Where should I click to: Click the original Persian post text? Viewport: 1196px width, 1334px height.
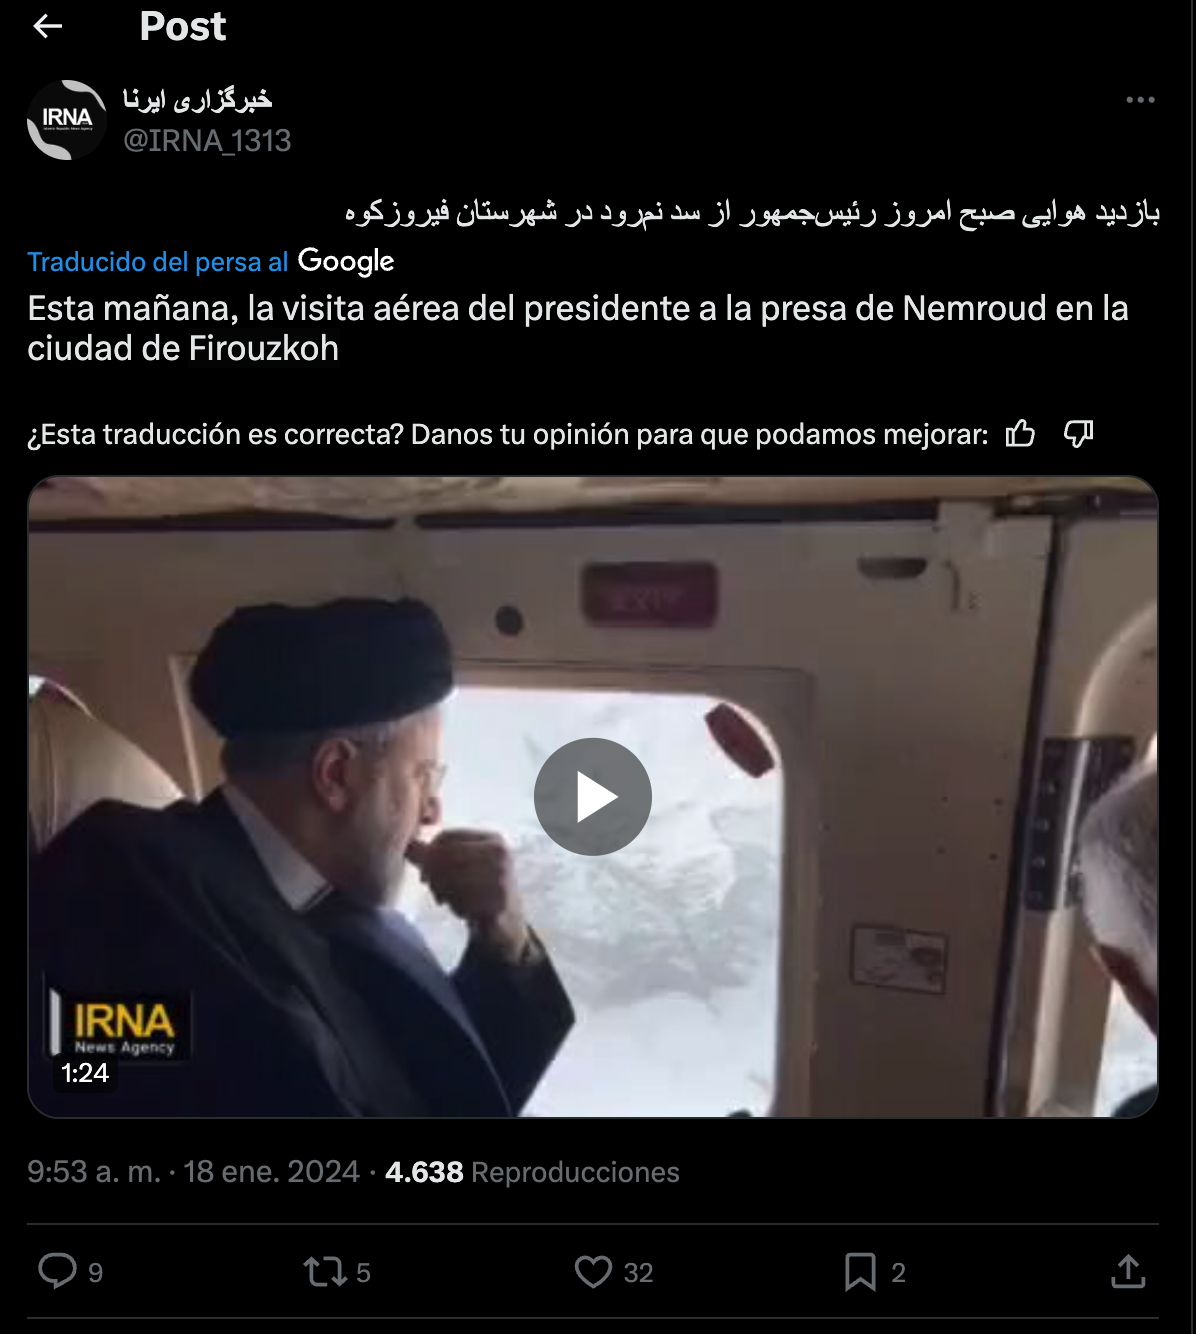(752, 212)
